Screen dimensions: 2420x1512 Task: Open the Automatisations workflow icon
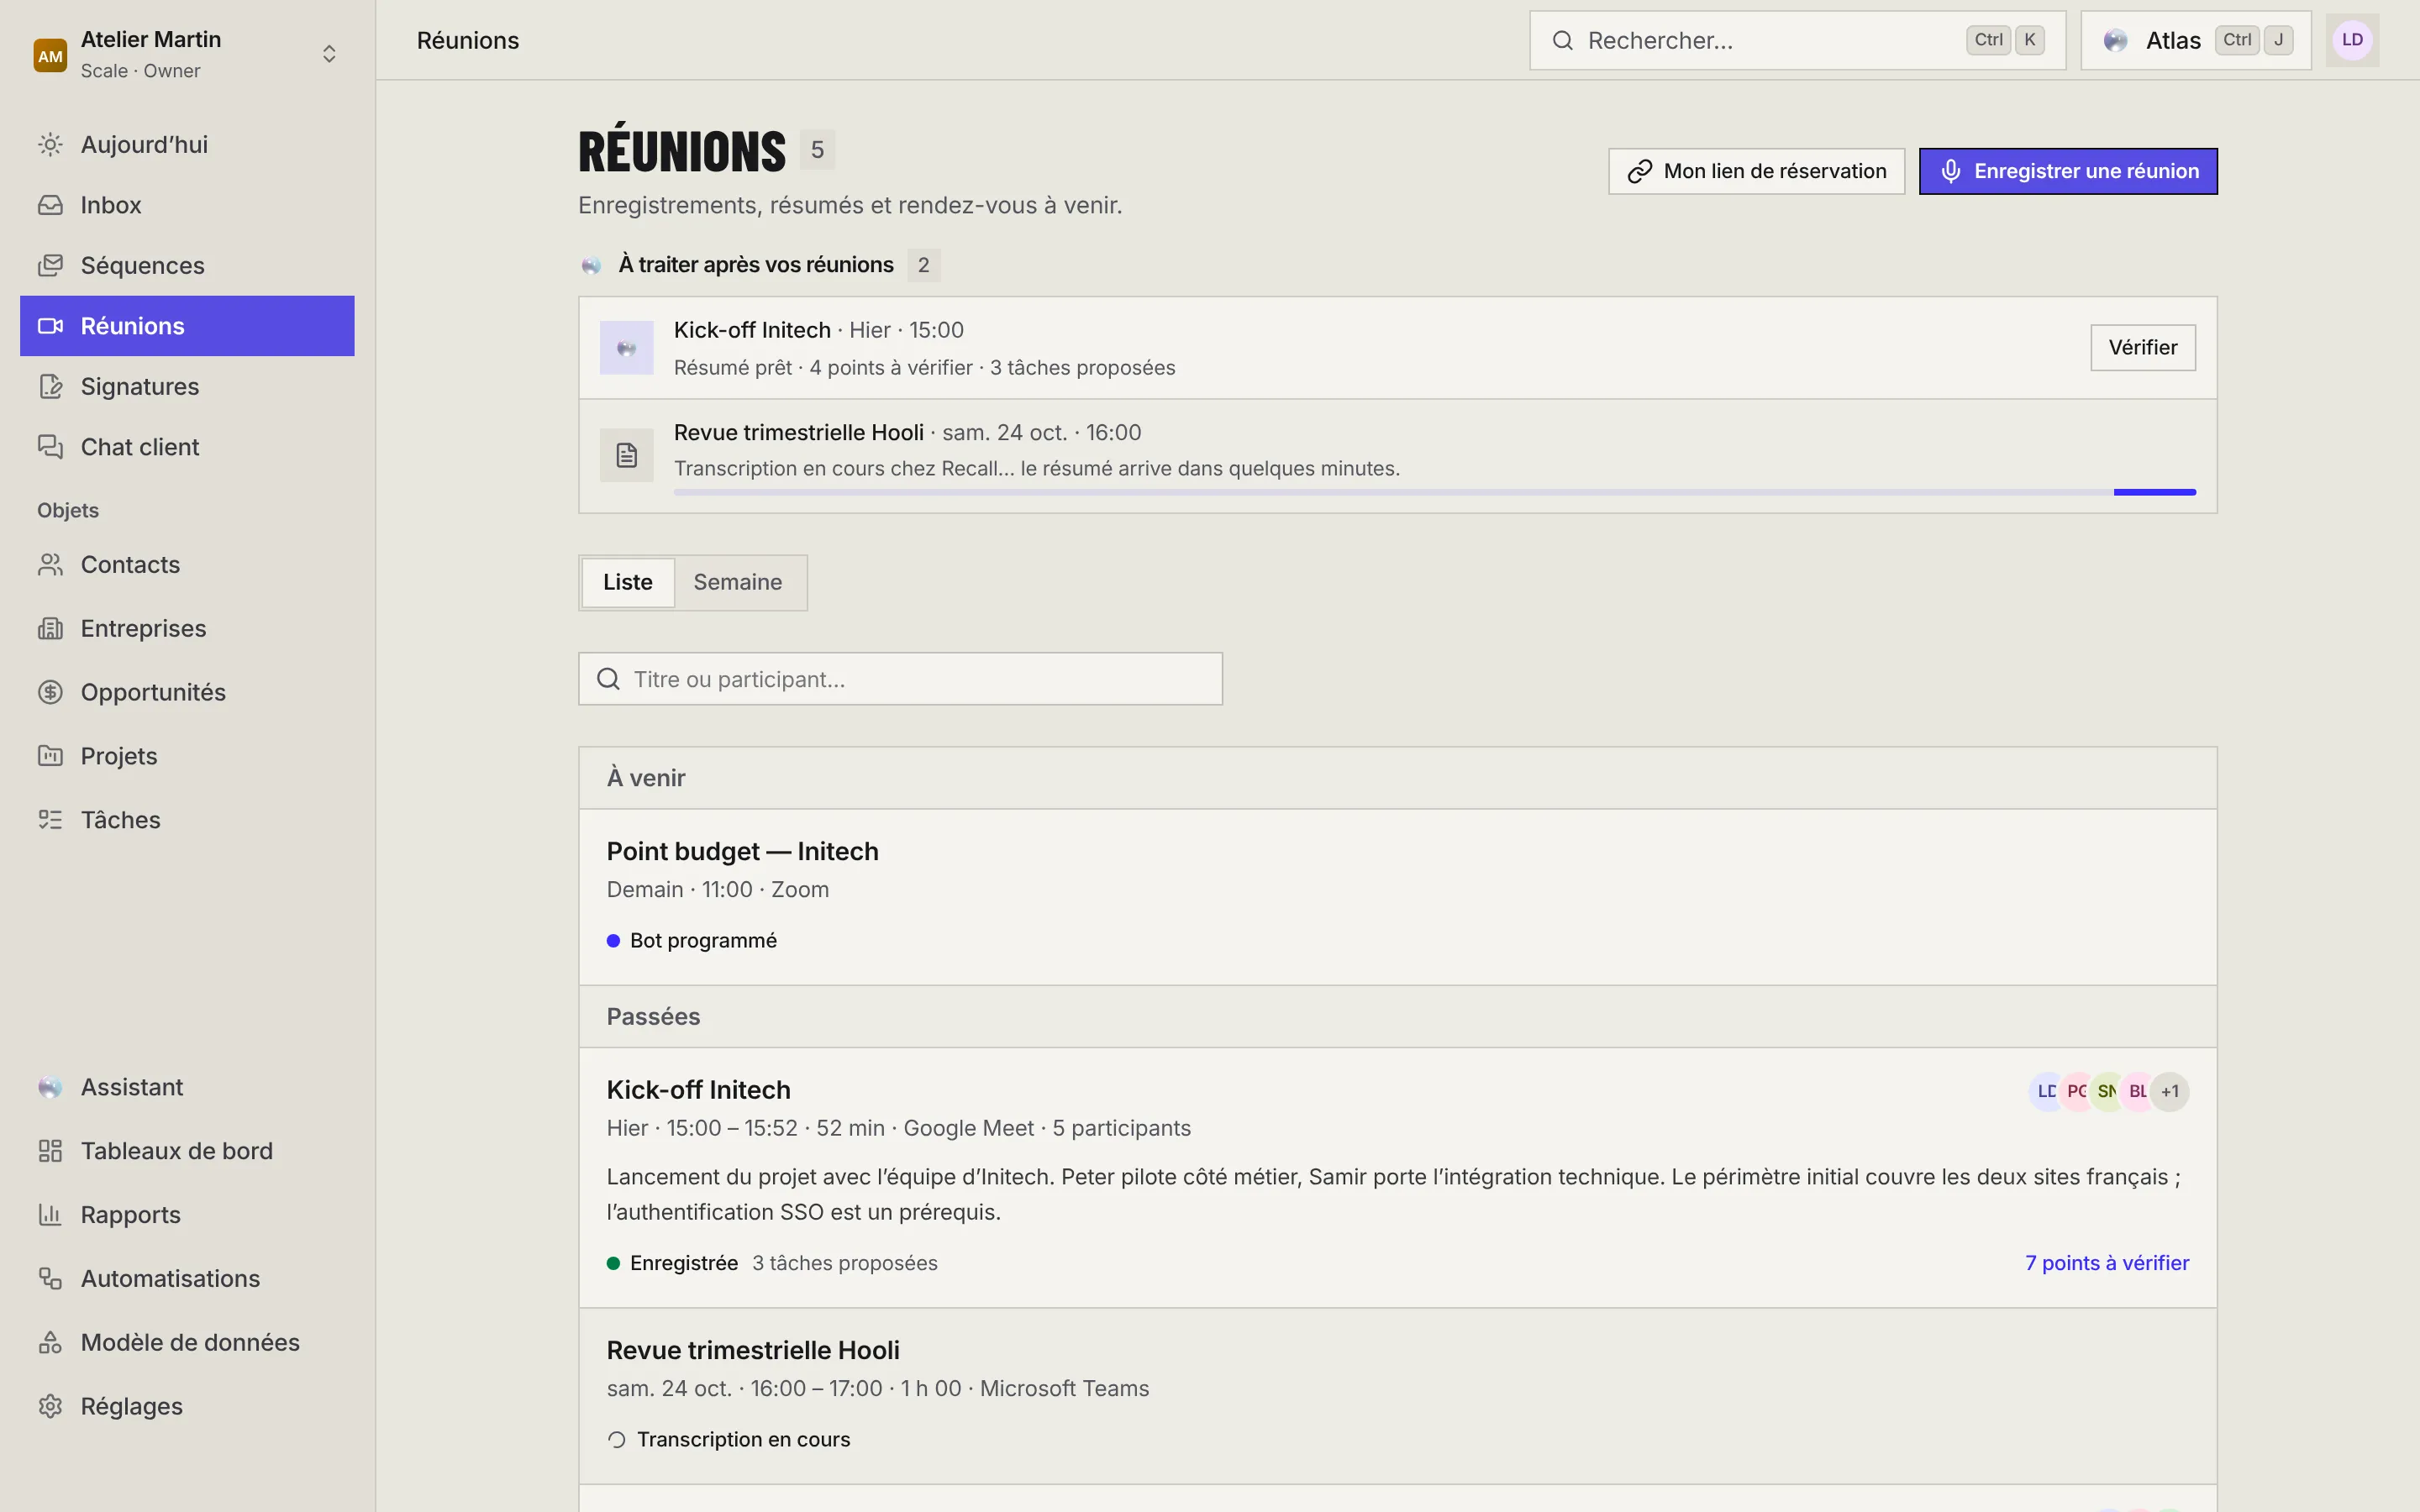(x=50, y=1279)
